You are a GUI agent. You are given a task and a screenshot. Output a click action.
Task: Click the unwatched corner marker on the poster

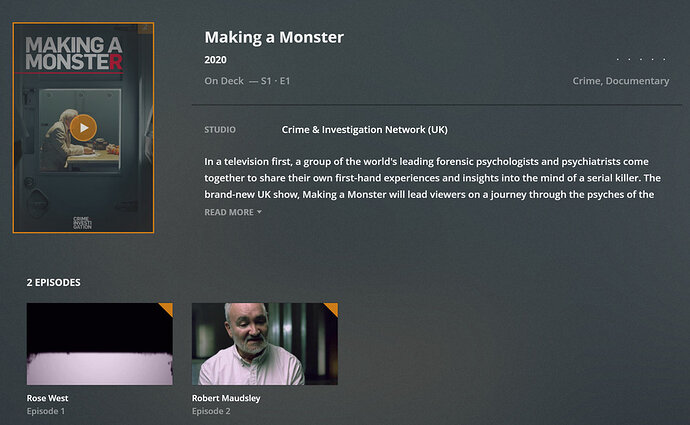[146, 29]
